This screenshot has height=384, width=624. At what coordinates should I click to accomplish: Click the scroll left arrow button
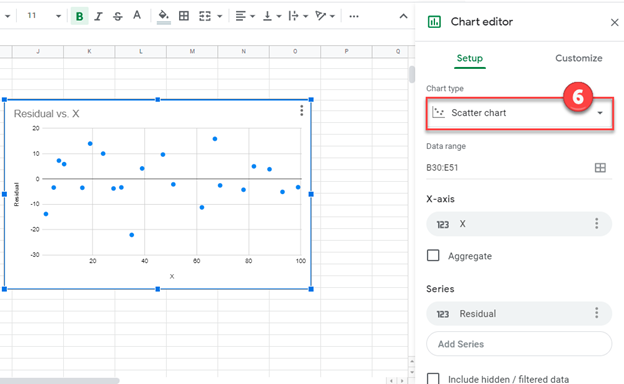click(x=392, y=381)
